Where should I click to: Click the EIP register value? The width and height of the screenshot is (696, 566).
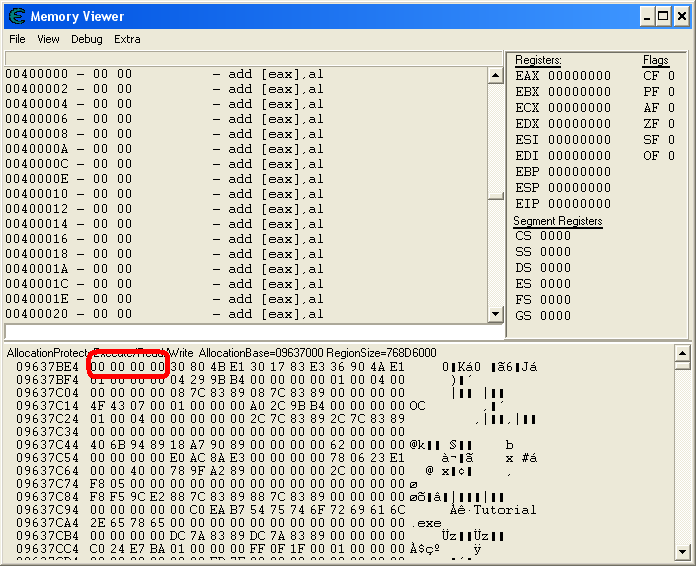(x=579, y=204)
